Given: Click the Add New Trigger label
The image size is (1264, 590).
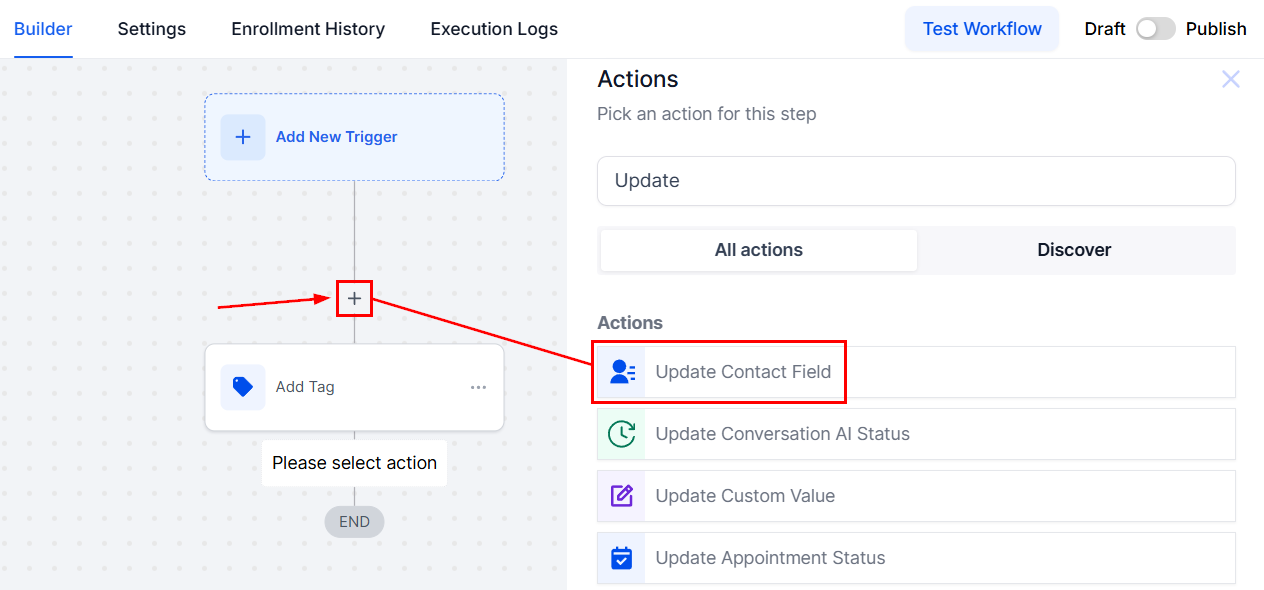Looking at the screenshot, I should pos(336,137).
